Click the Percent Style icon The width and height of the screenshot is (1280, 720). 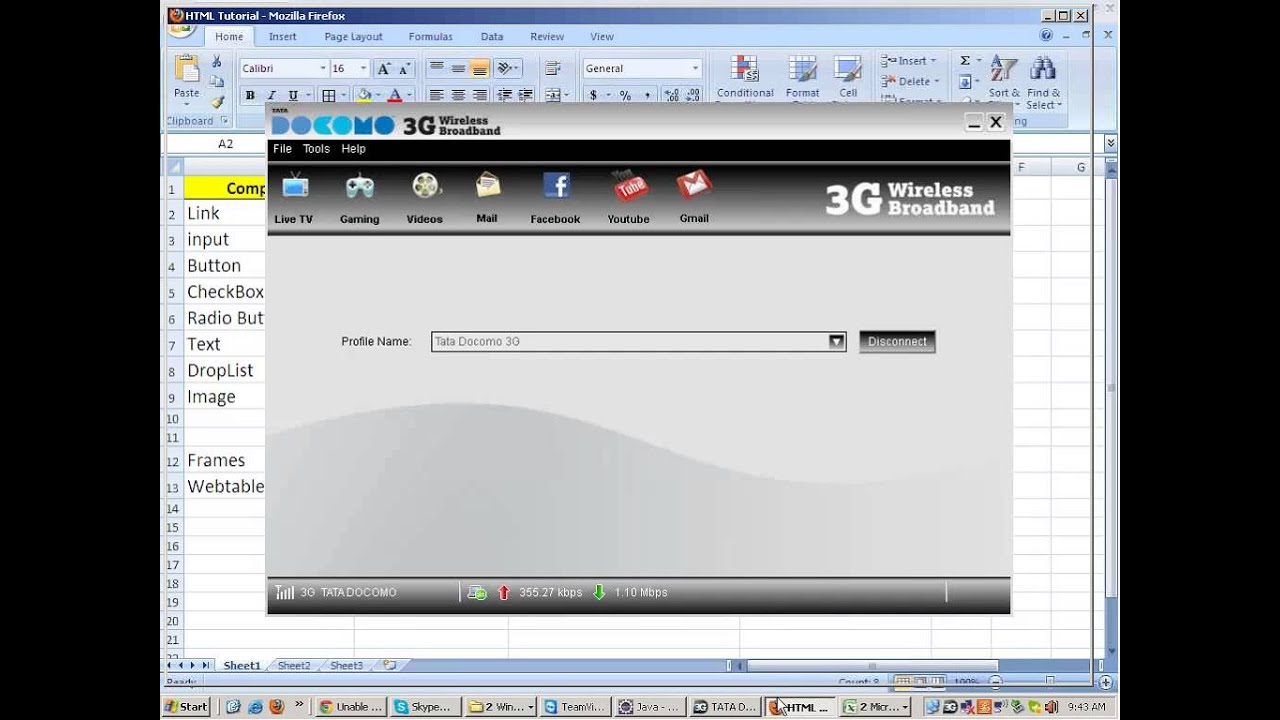625,96
